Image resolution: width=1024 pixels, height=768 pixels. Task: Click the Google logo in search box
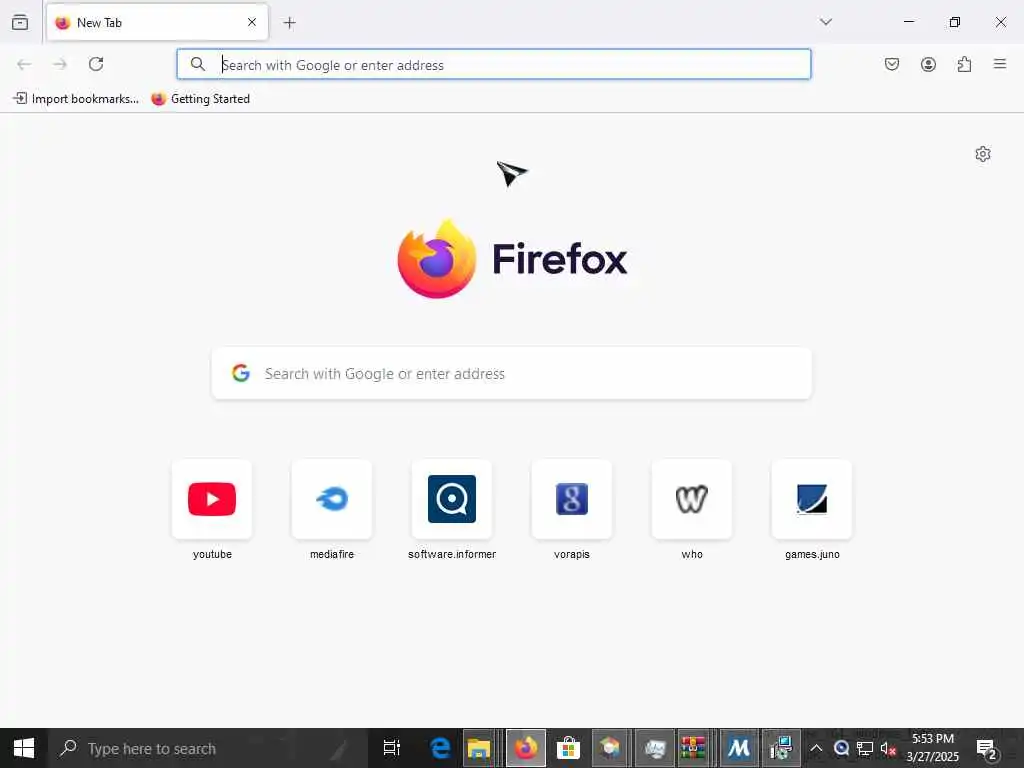point(241,373)
